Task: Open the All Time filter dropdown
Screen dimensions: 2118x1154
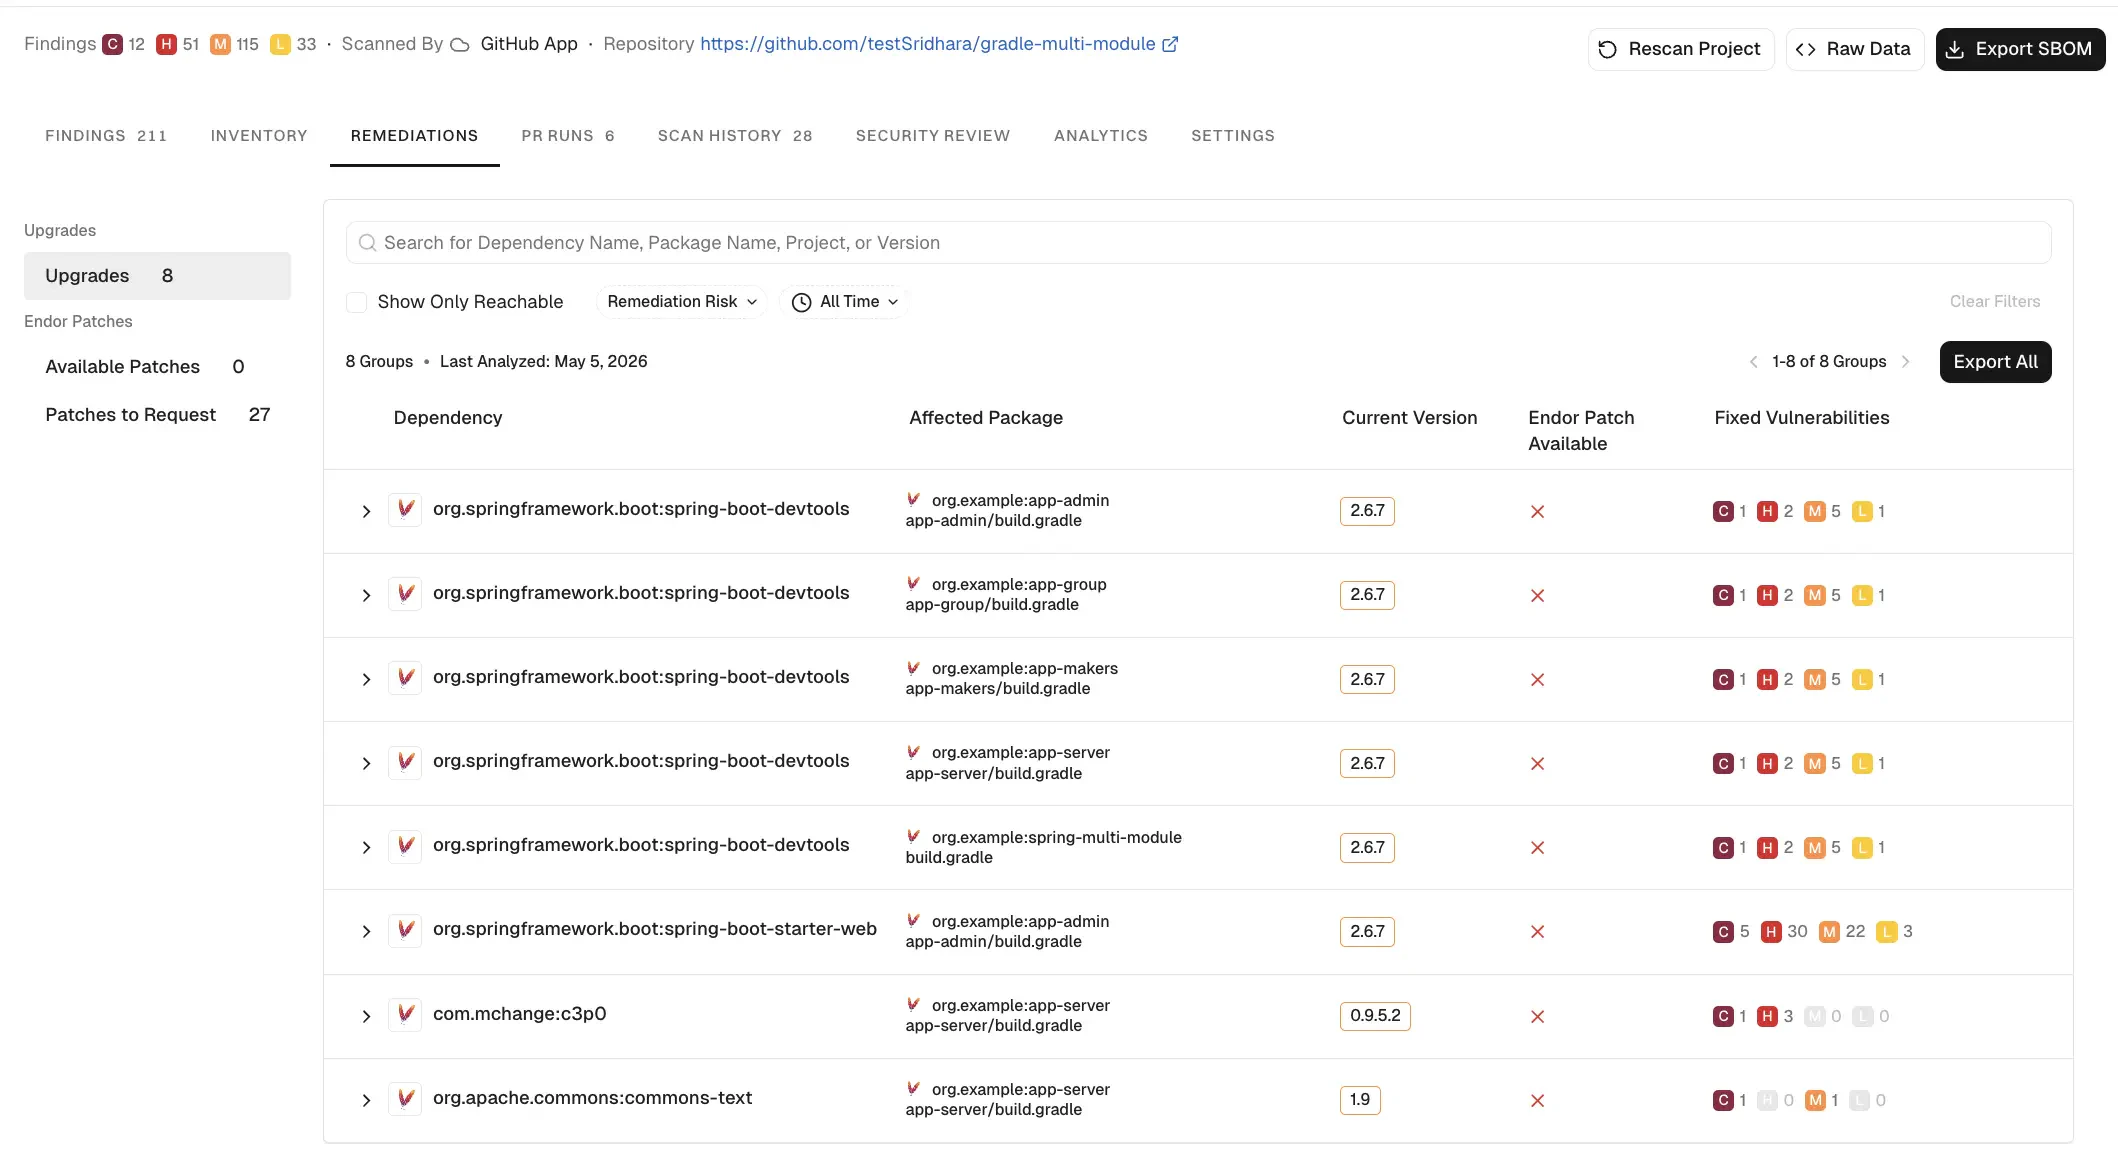Action: click(845, 302)
